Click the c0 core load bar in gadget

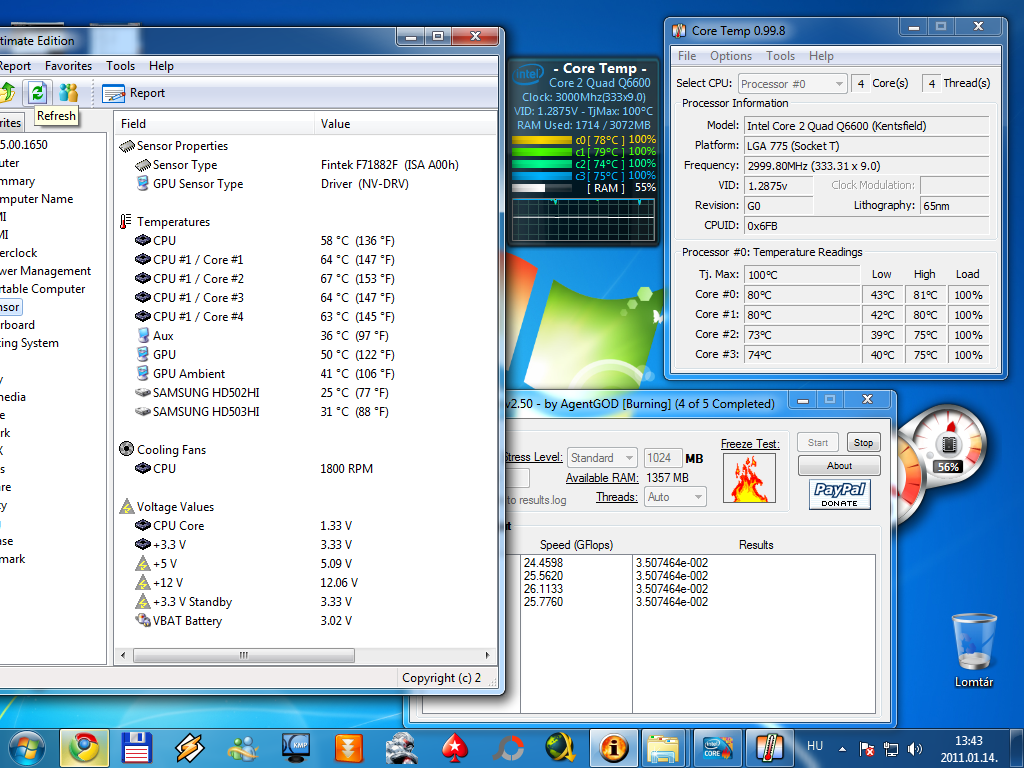(x=541, y=140)
